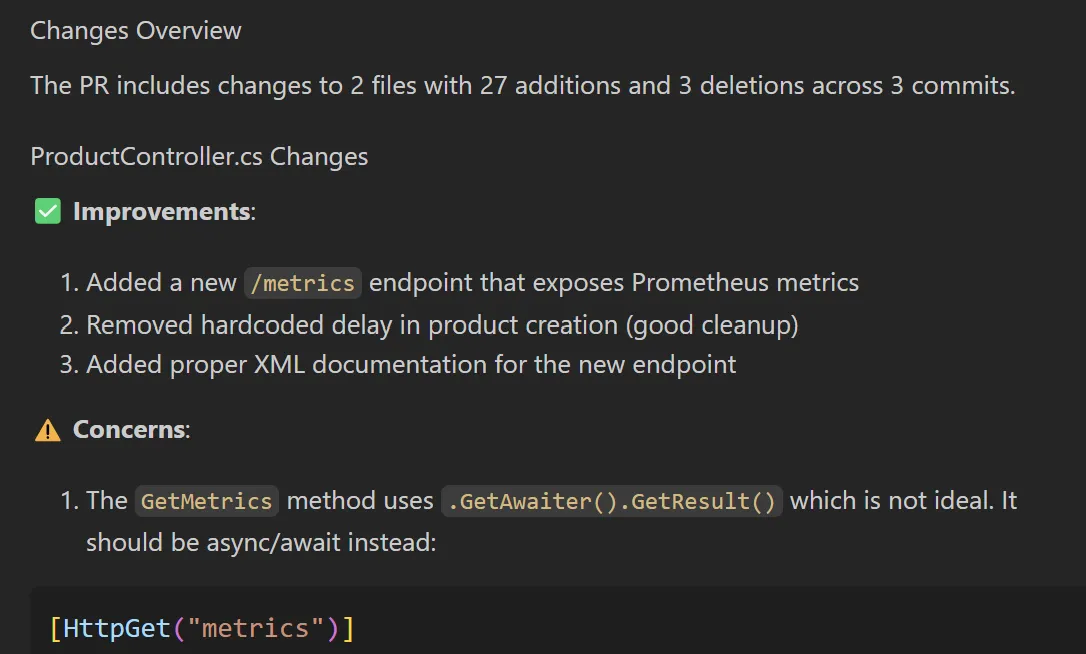This screenshot has width=1086, height=654.
Task: Click the HttpGet attribute name in code block
Action: (x=115, y=629)
